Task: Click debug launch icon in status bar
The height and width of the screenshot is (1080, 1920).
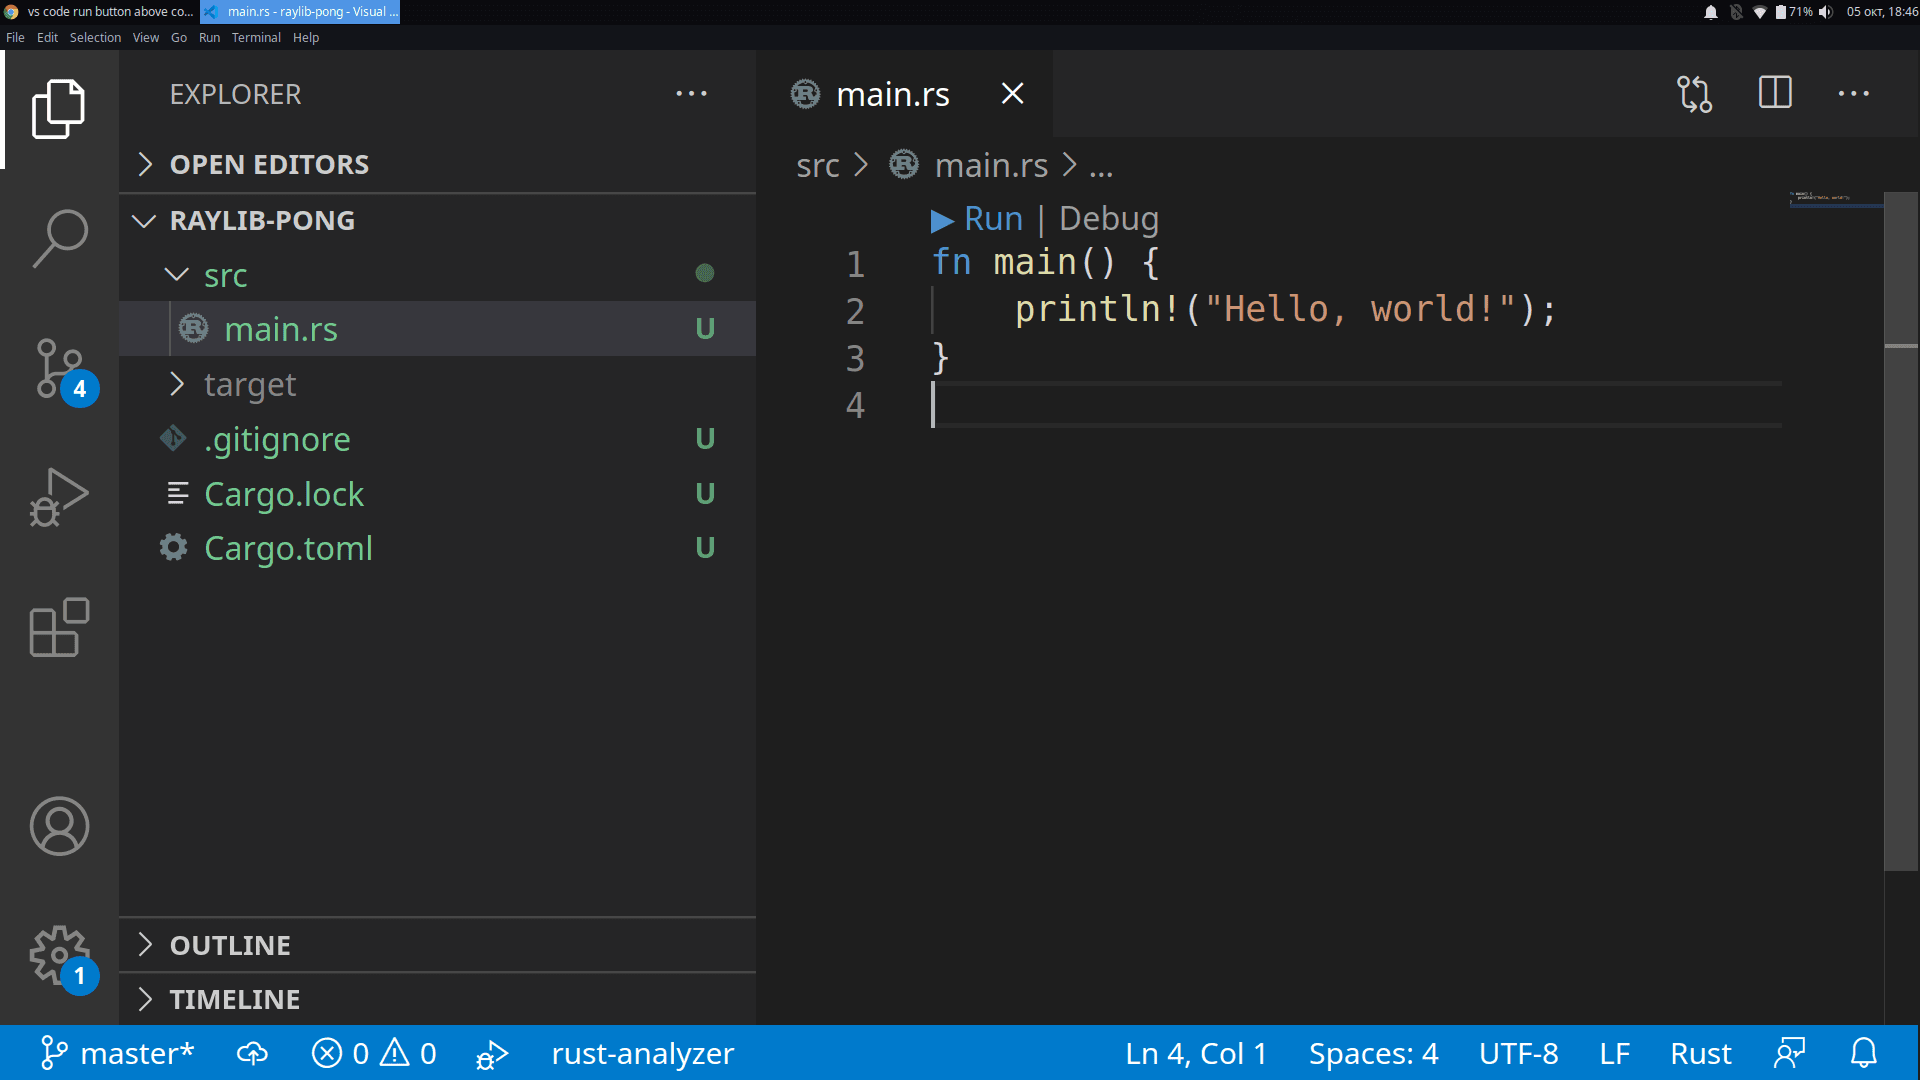Action: (492, 1054)
